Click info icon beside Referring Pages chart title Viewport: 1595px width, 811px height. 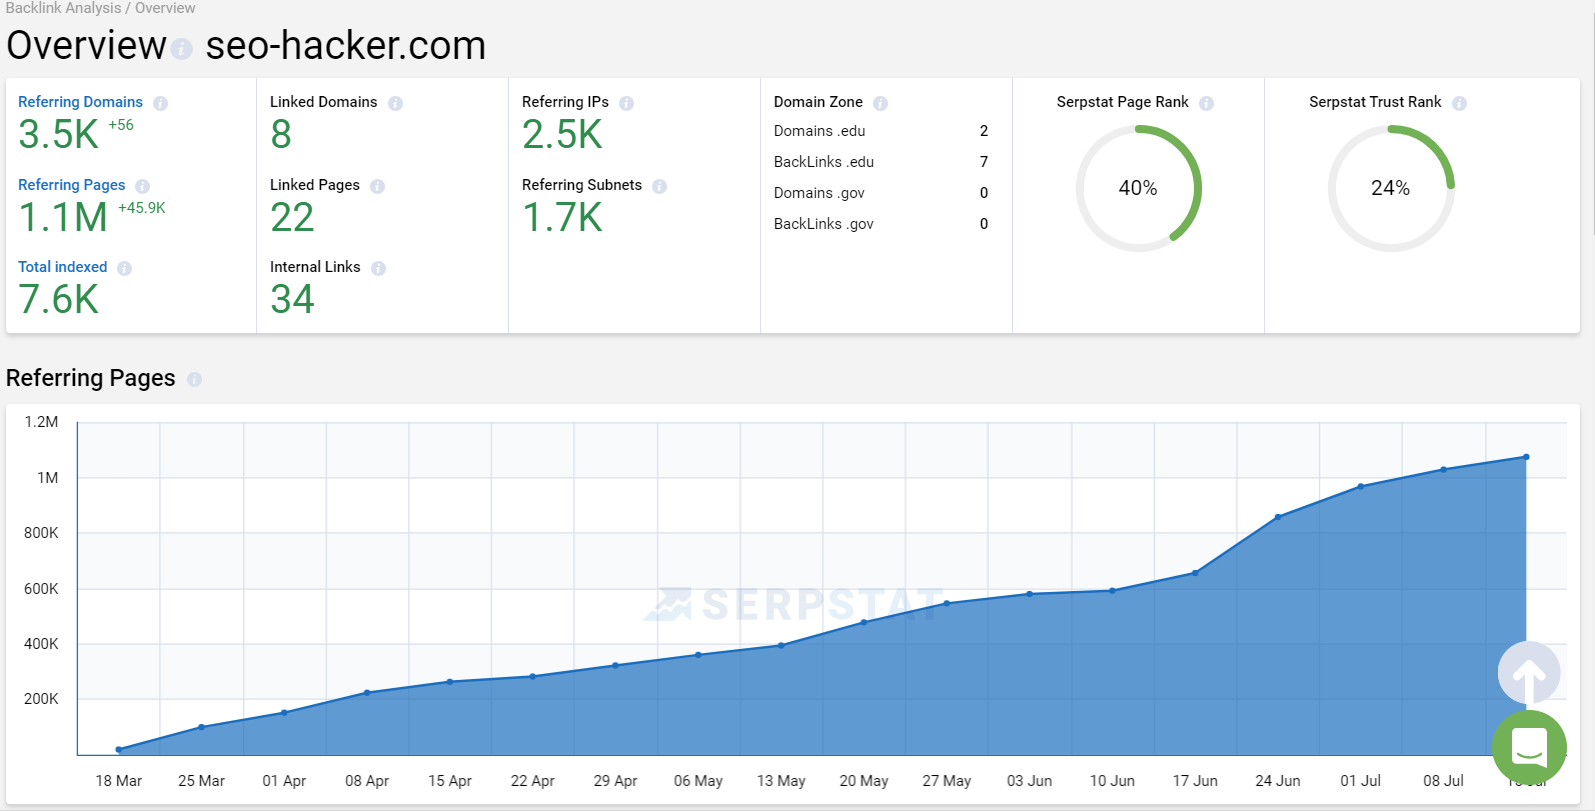click(194, 379)
